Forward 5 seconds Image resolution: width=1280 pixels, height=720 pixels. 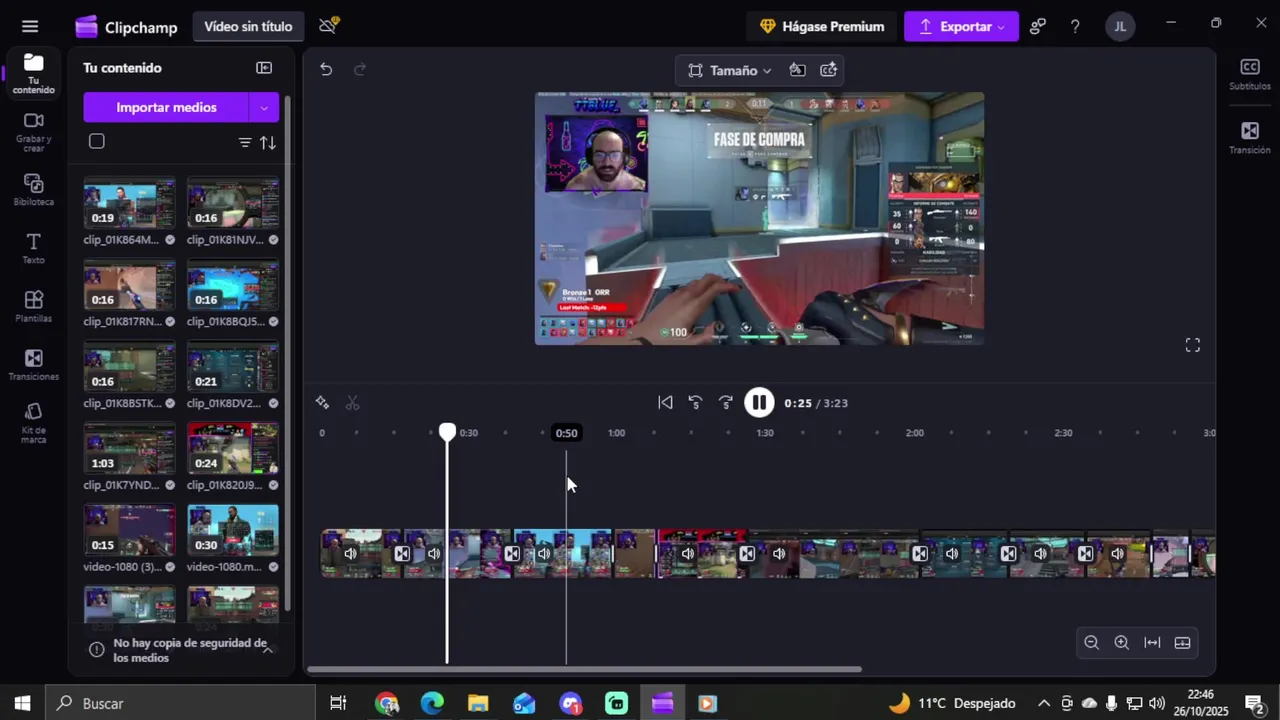(x=726, y=403)
